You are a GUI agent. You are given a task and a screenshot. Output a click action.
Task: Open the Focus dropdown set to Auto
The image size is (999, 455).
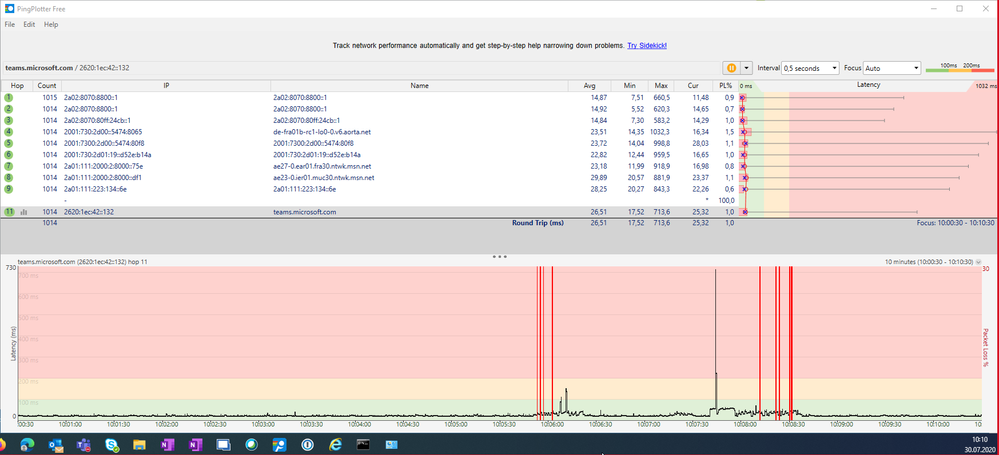pos(894,68)
